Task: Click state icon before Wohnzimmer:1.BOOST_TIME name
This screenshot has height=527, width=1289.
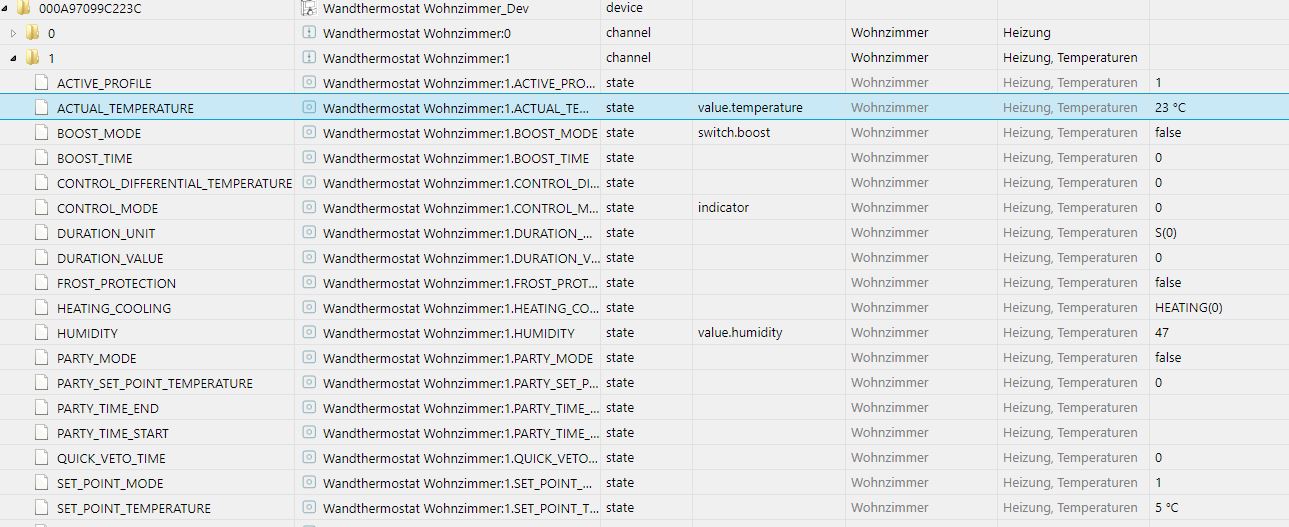Action: (309, 157)
